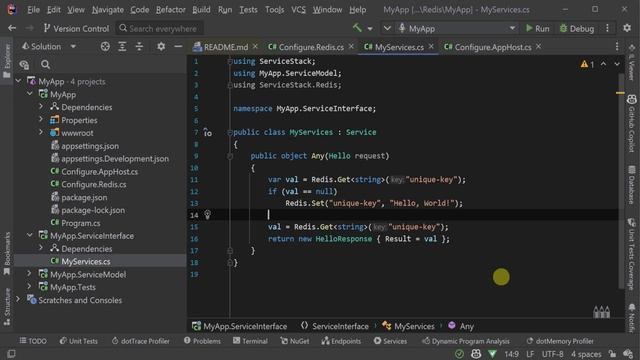Viewport: 640px width, 360px height.
Task: Open the Refactor menu
Action: (x=171, y=10)
